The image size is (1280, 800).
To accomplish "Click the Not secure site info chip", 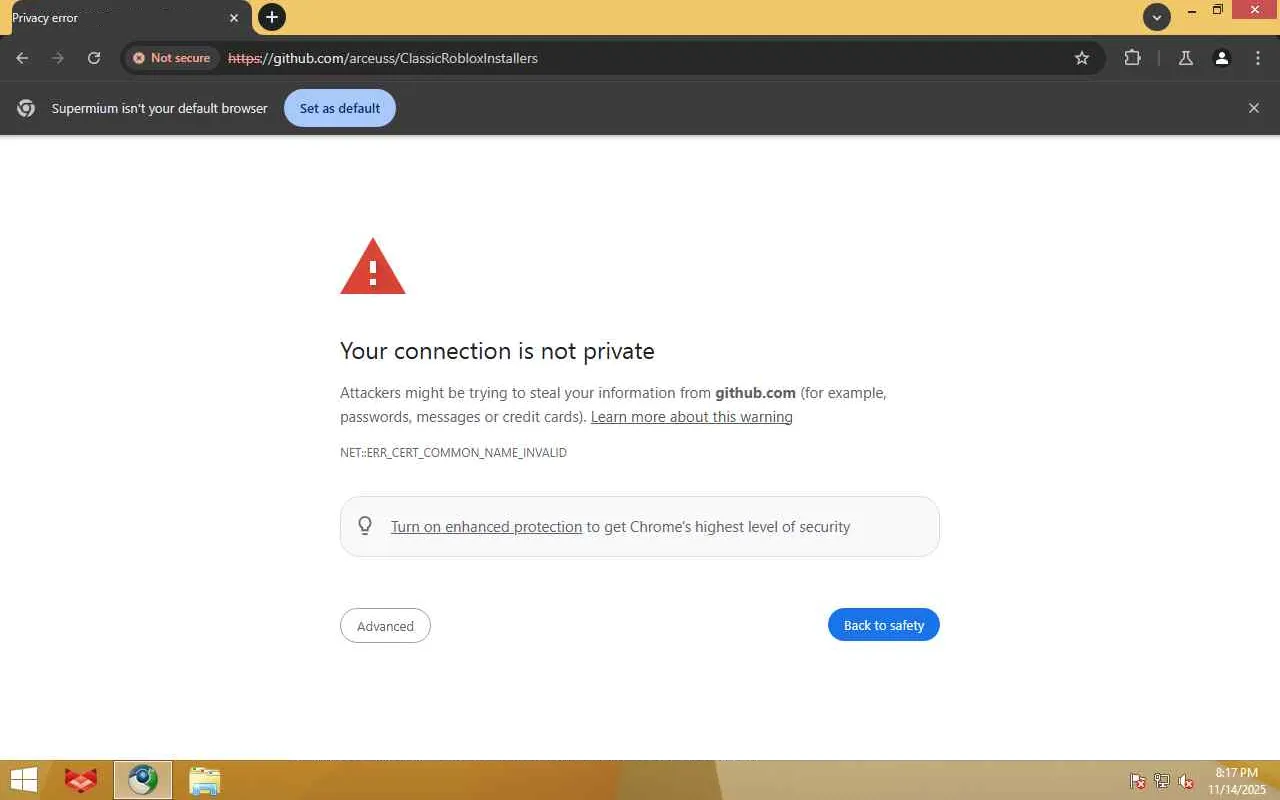I will coord(172,58).
